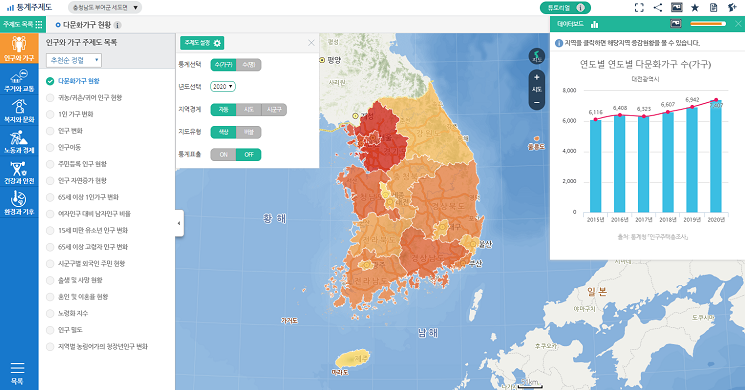This screenshot has height=390, width=745.
Task: Open the 주거와 교통 category icon
Action: pyautogui.click(x=19, y=79)
